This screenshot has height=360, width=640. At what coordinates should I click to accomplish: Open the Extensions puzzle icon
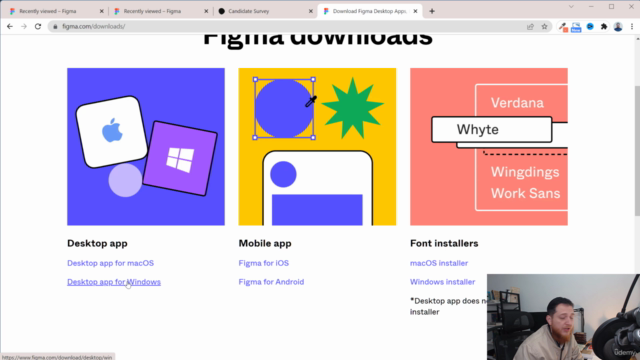[x=604, y=27]
